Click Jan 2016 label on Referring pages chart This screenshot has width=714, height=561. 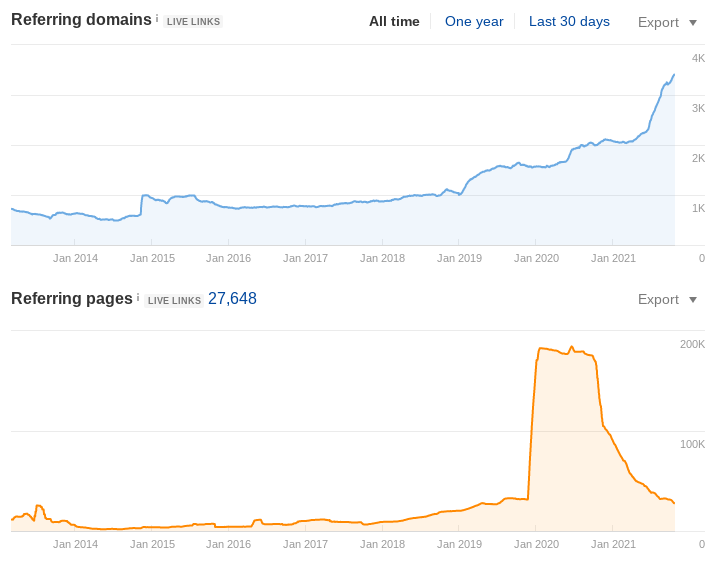click(x=228, y=544)
